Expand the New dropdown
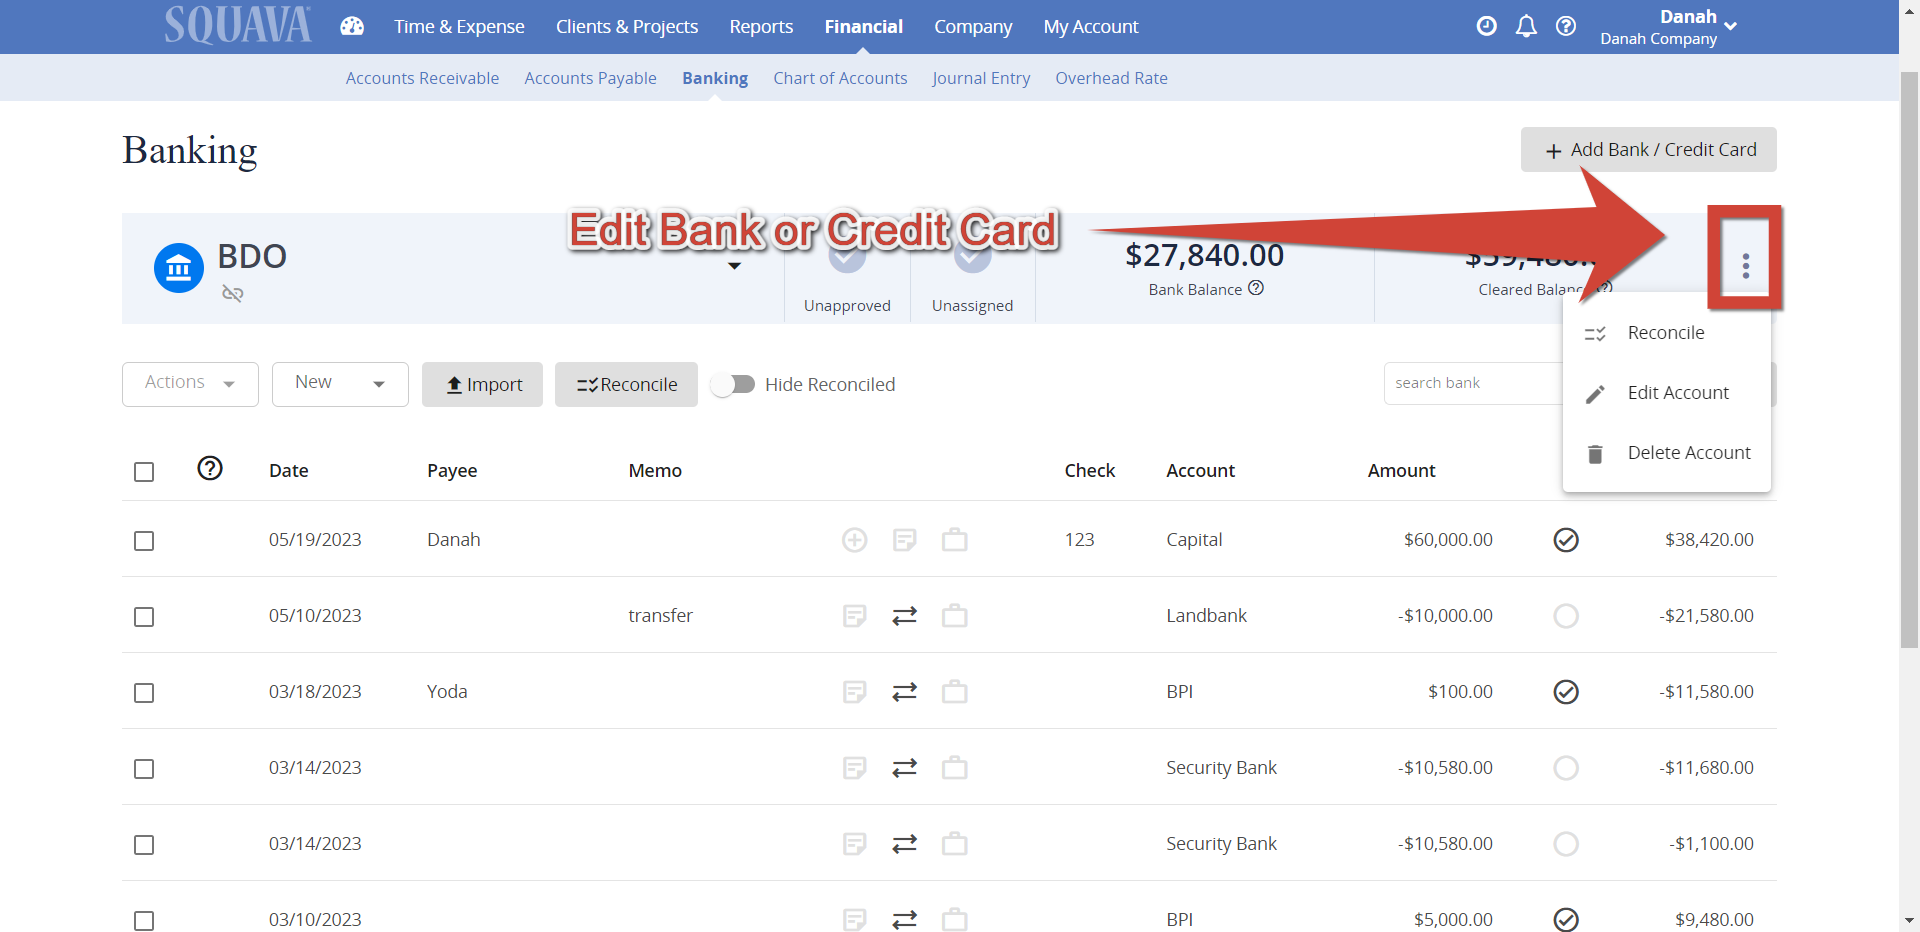 (340, 383)
